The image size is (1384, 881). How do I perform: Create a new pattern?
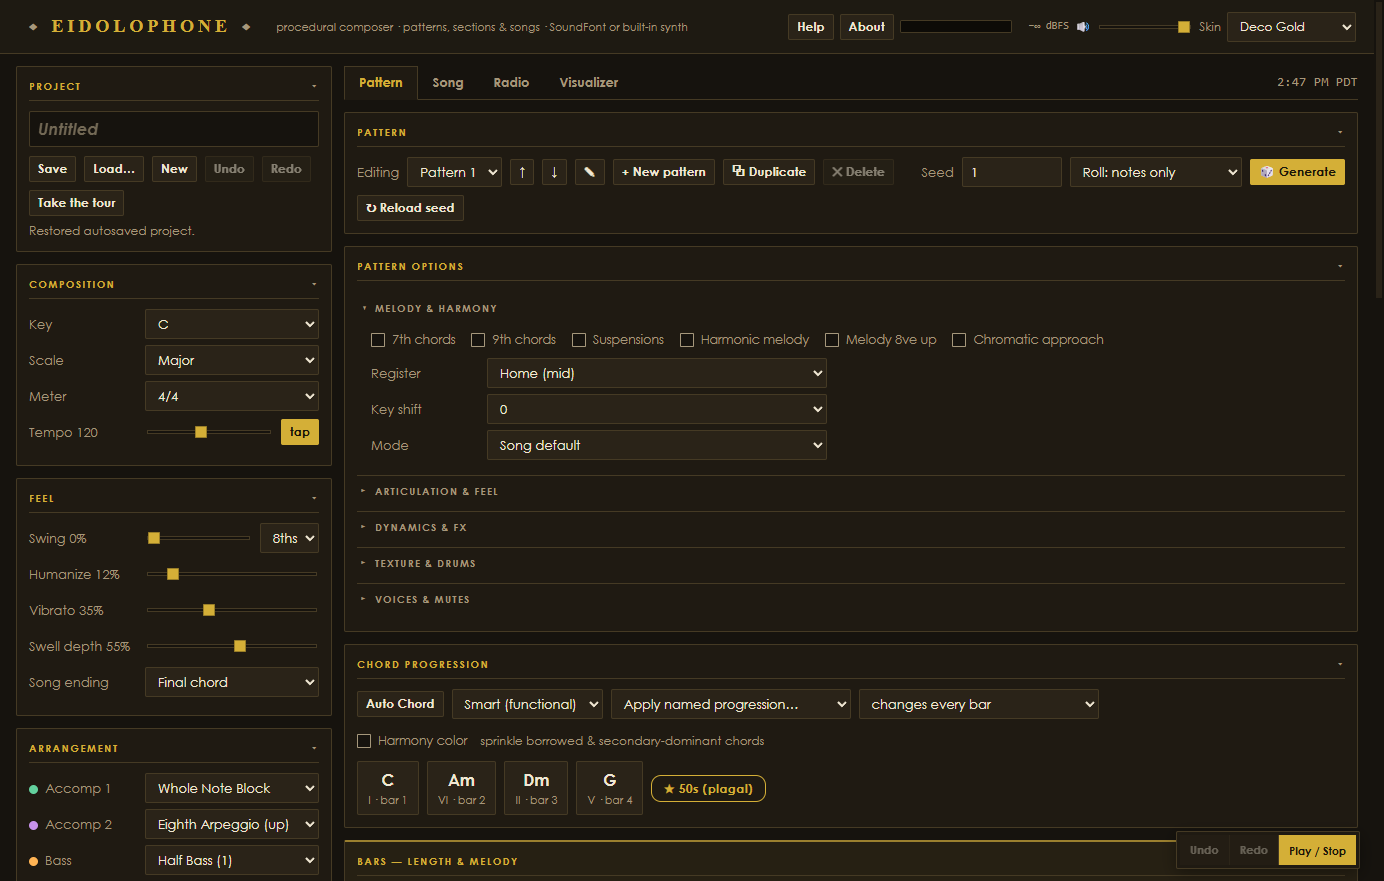click(x=664, y=172)
